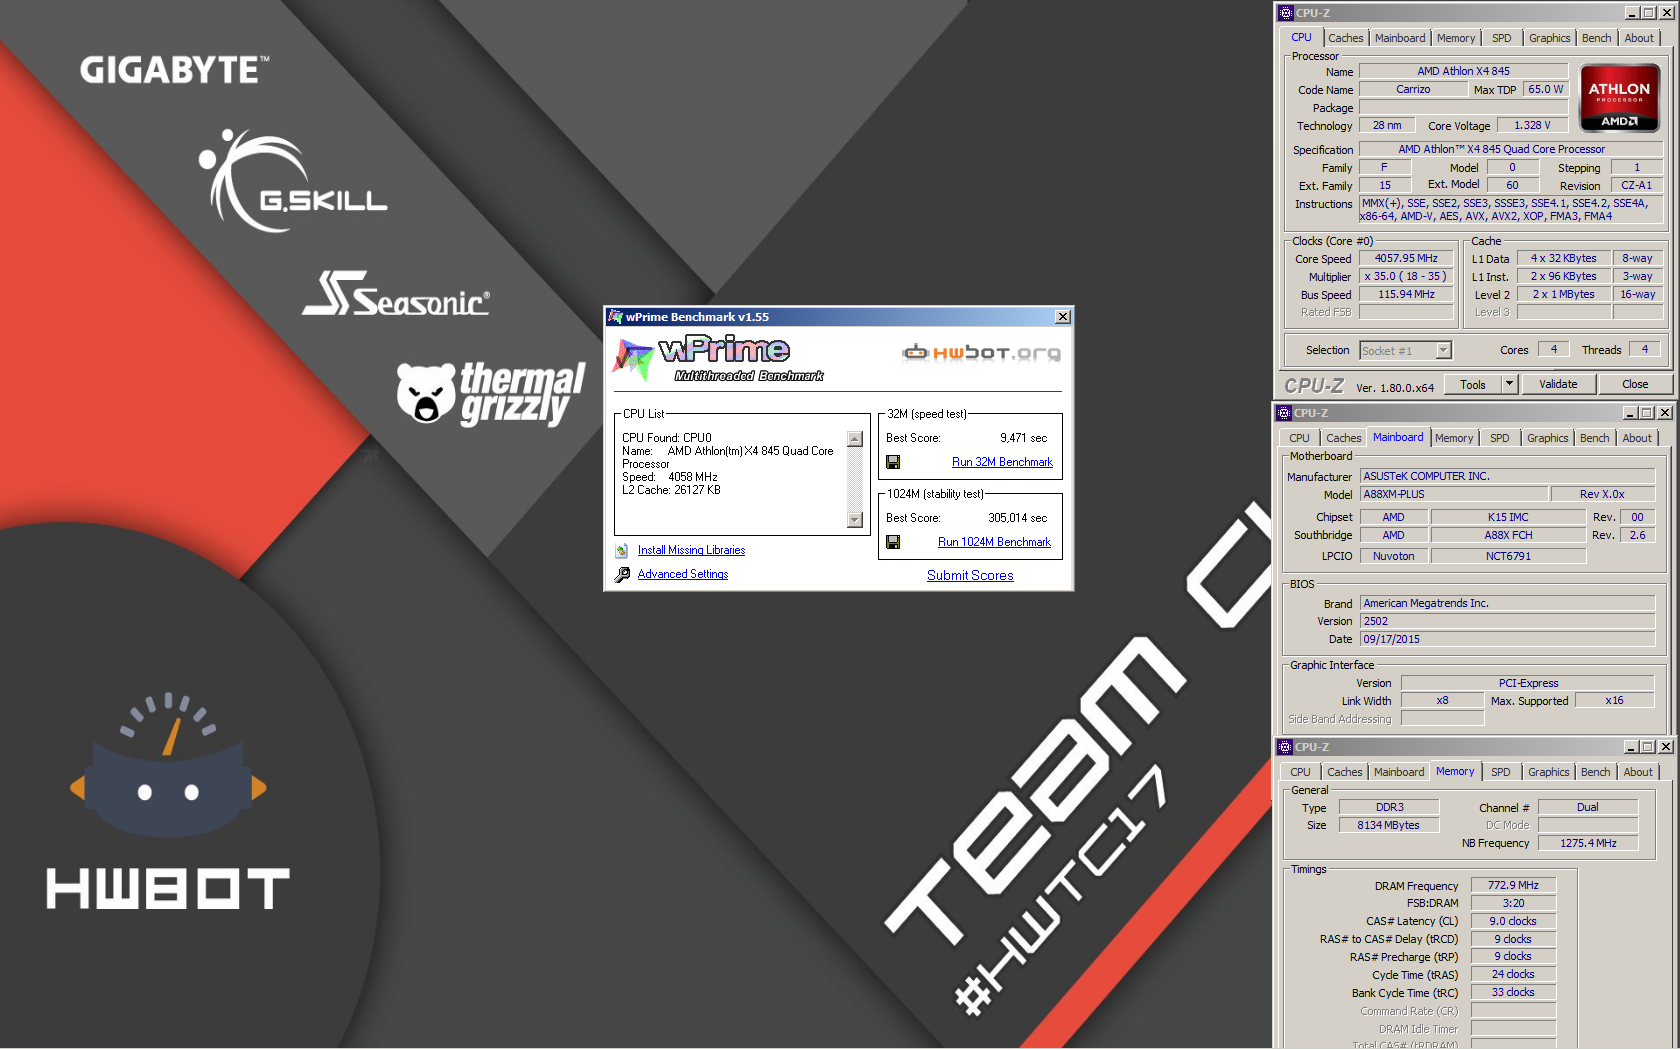Minimize the CPU-Z Mainboard window
Viewport: 1680px width, 1050px height.
[x=1630, y=413]
